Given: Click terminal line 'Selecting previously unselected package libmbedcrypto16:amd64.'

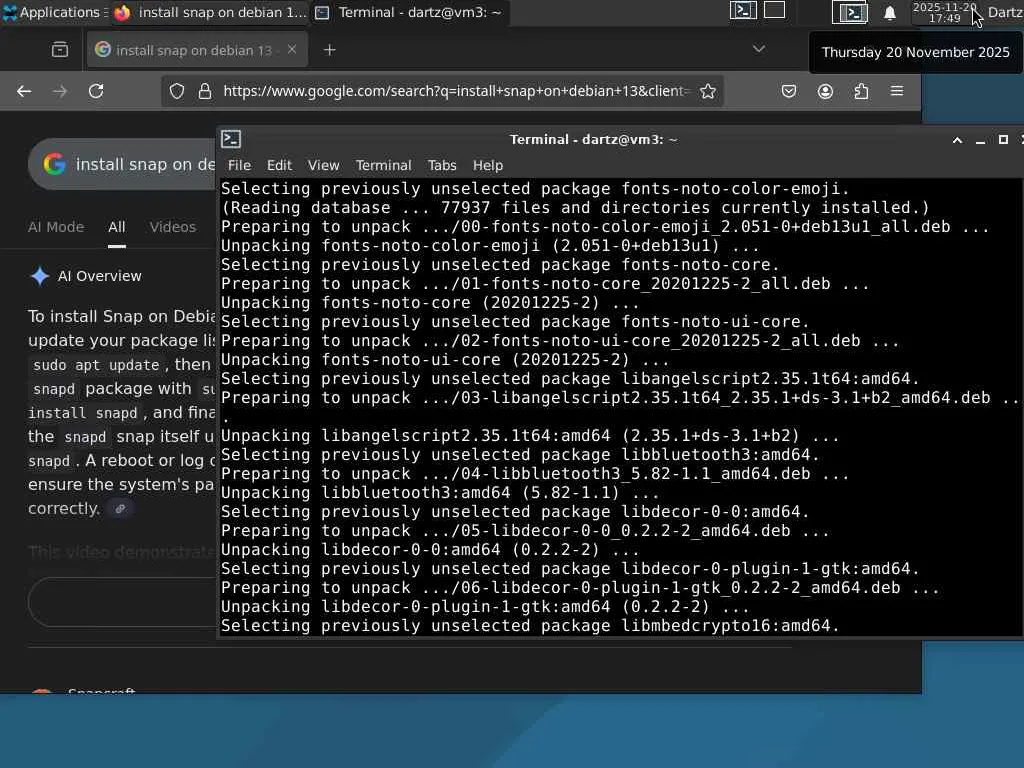Looking at the screenshot, I should pos(530,626).
